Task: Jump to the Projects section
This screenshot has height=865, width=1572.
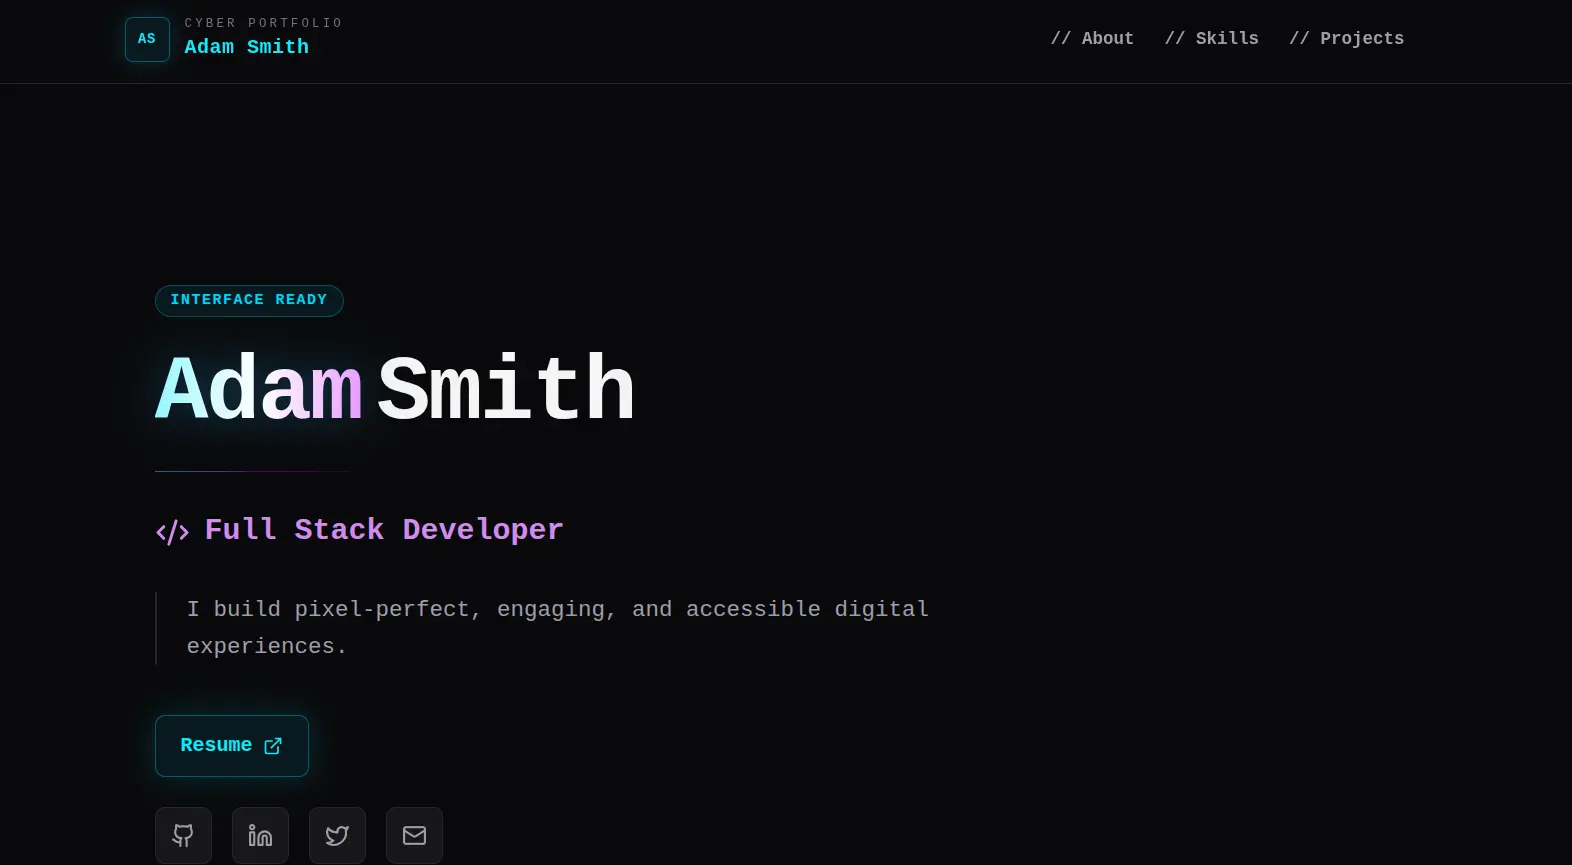Action: click(1346, 39)
